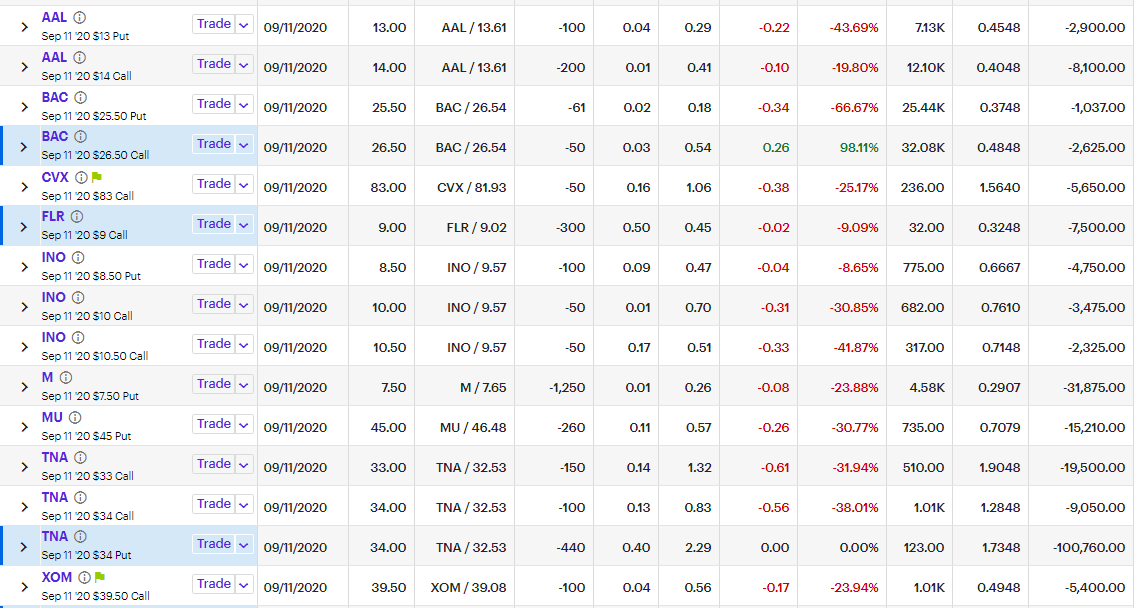Click Trade button for INO $10 Call
This screenshot has width=1134, height=608.
(214, 304)
